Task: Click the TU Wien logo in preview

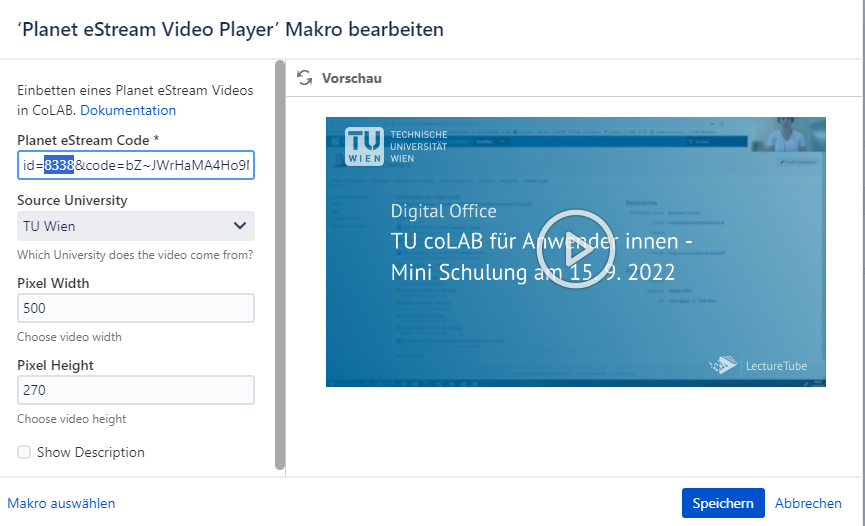Action: pos(396,146)
